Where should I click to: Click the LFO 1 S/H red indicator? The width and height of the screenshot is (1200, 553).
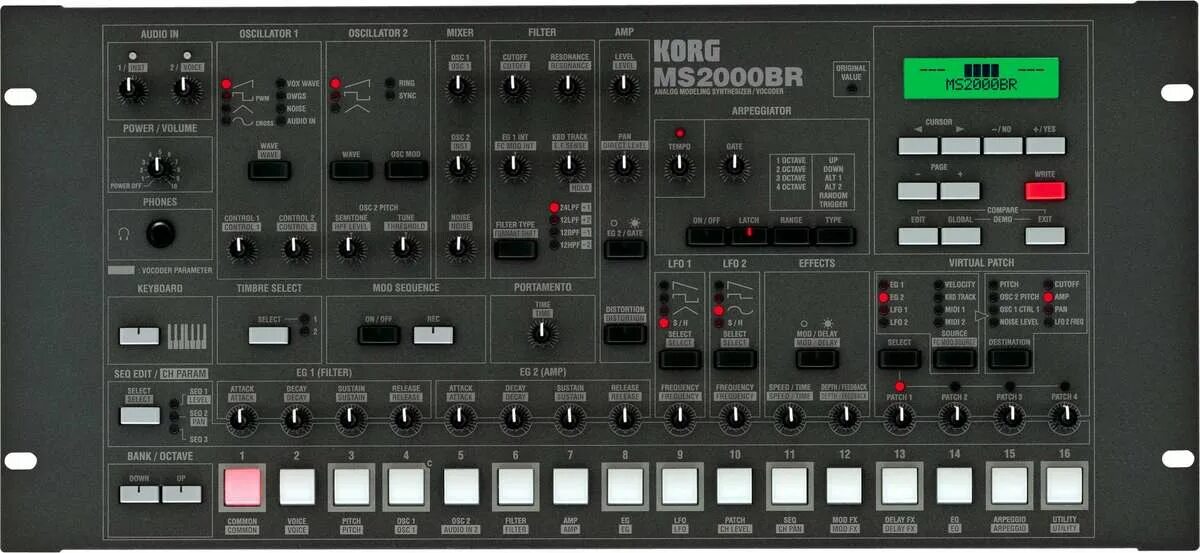pos(663,323)
